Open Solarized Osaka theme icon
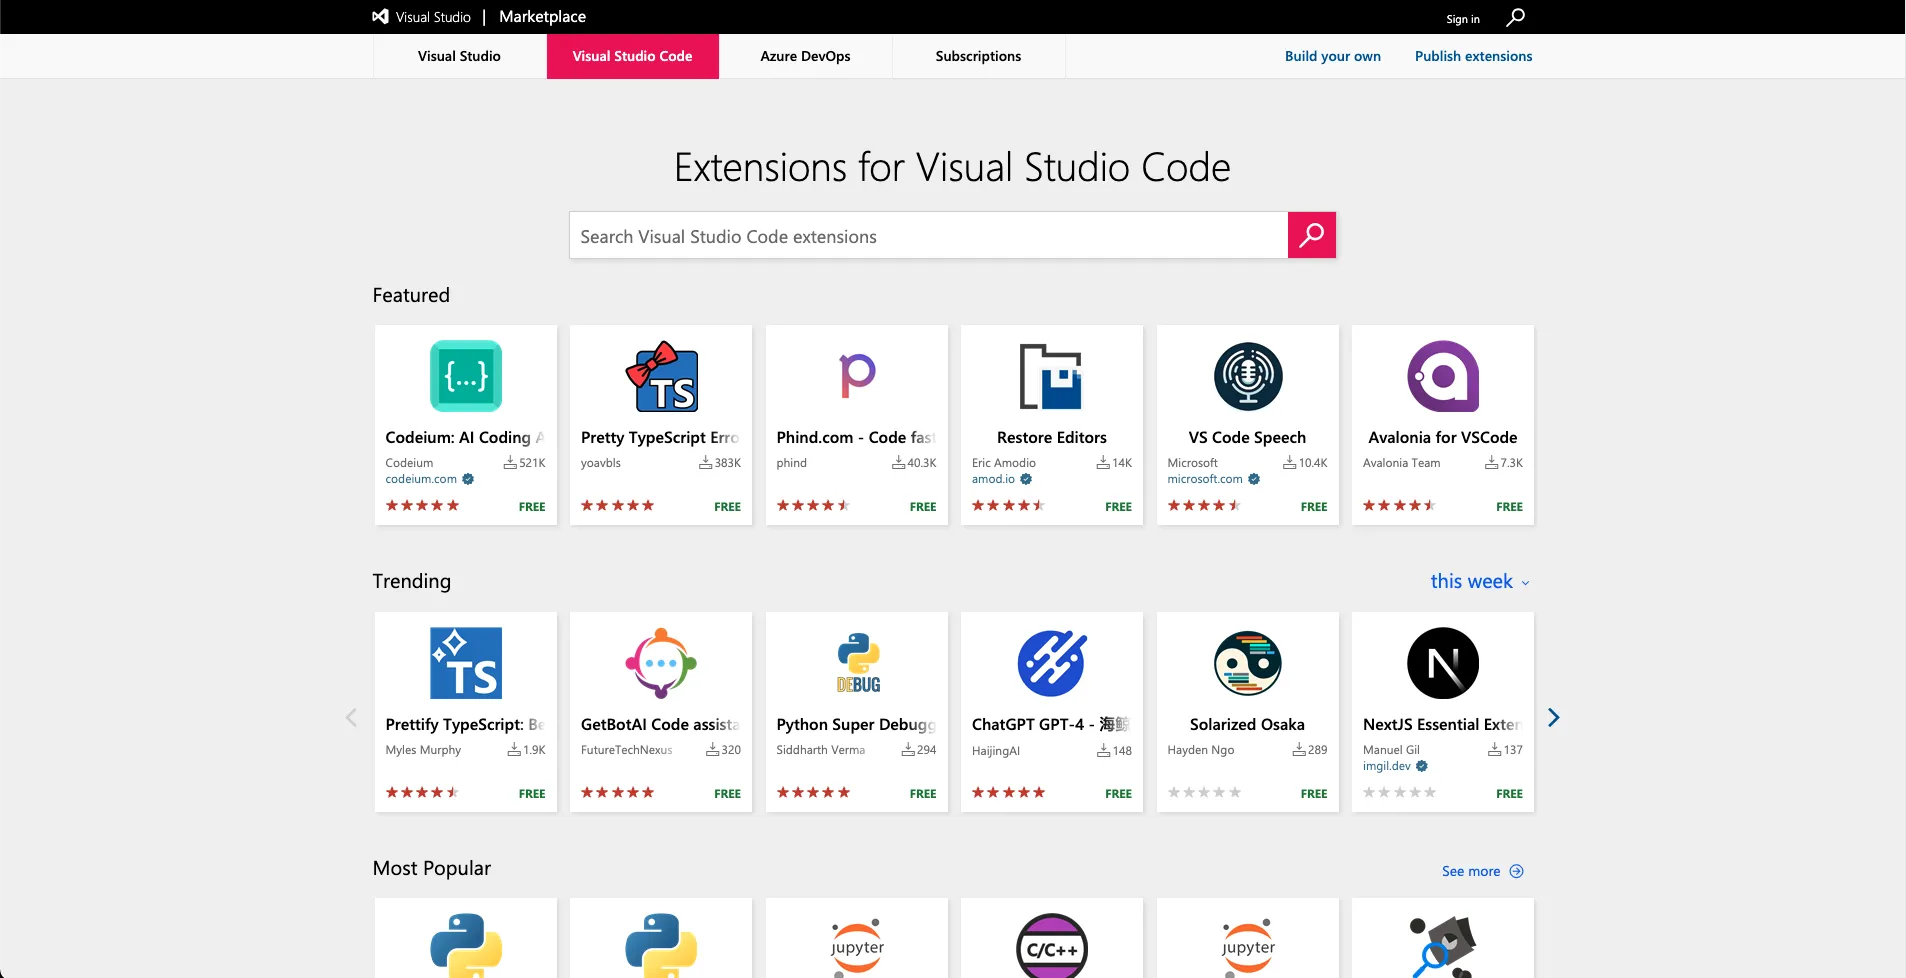The image size is (1906, 978). click(1248, 663)
